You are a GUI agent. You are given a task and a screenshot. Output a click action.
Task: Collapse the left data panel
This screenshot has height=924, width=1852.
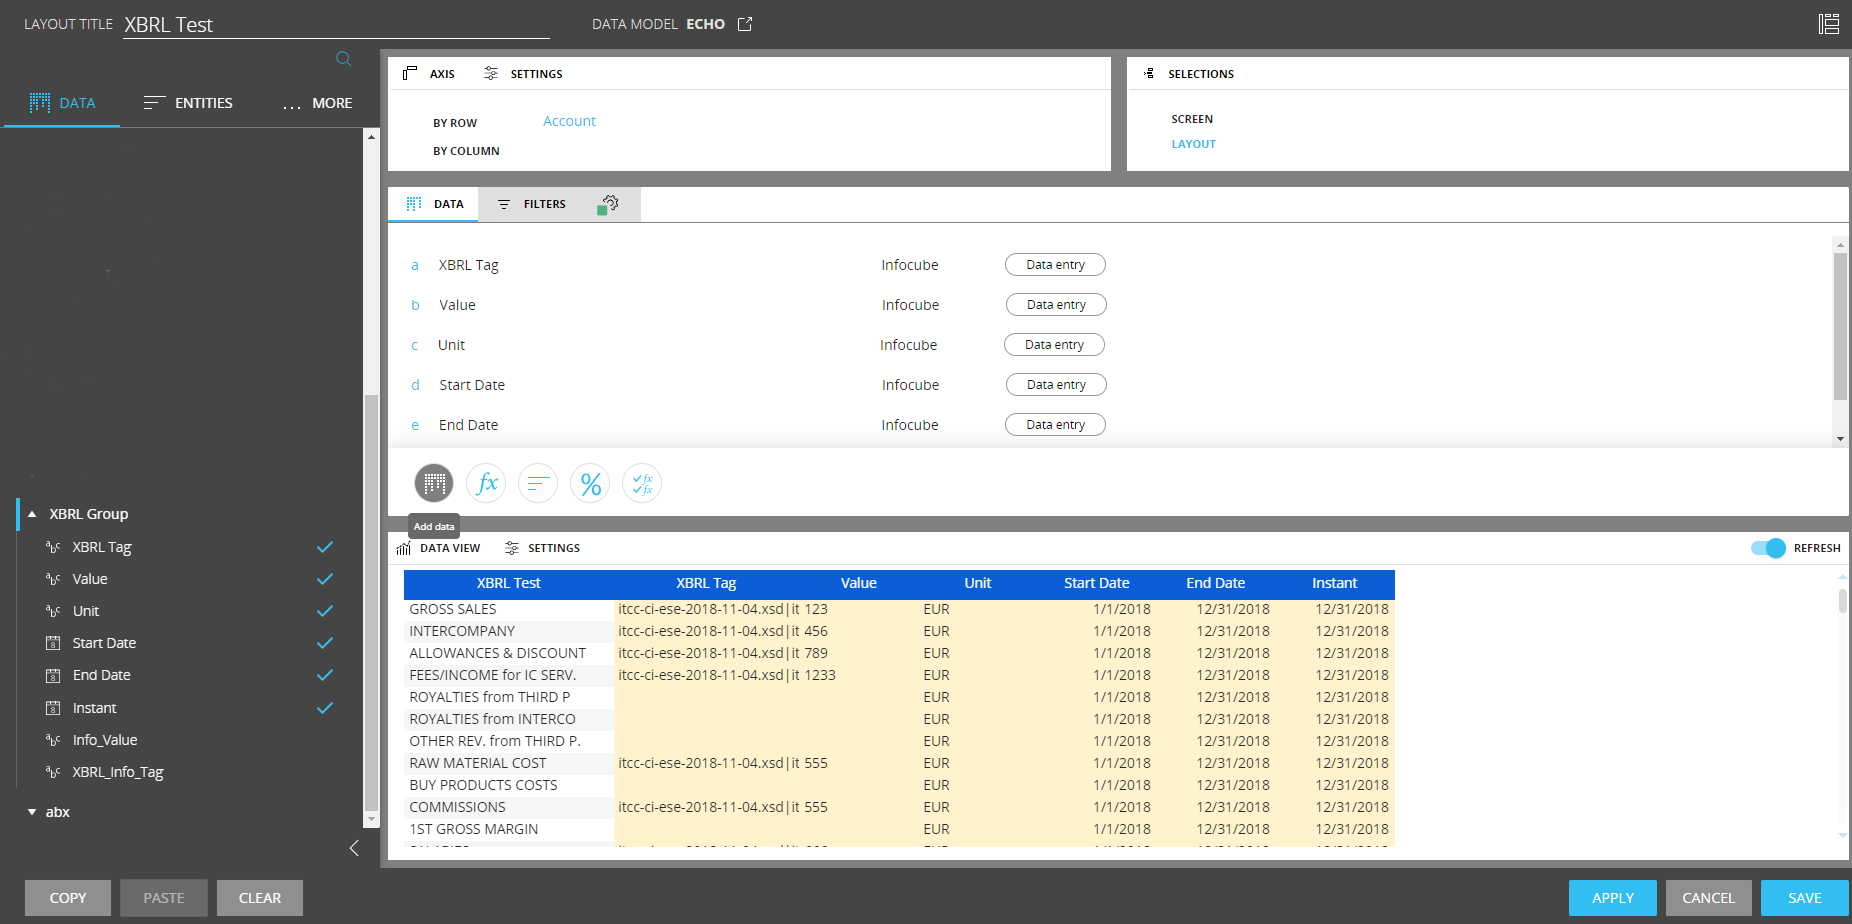[354, 848]
